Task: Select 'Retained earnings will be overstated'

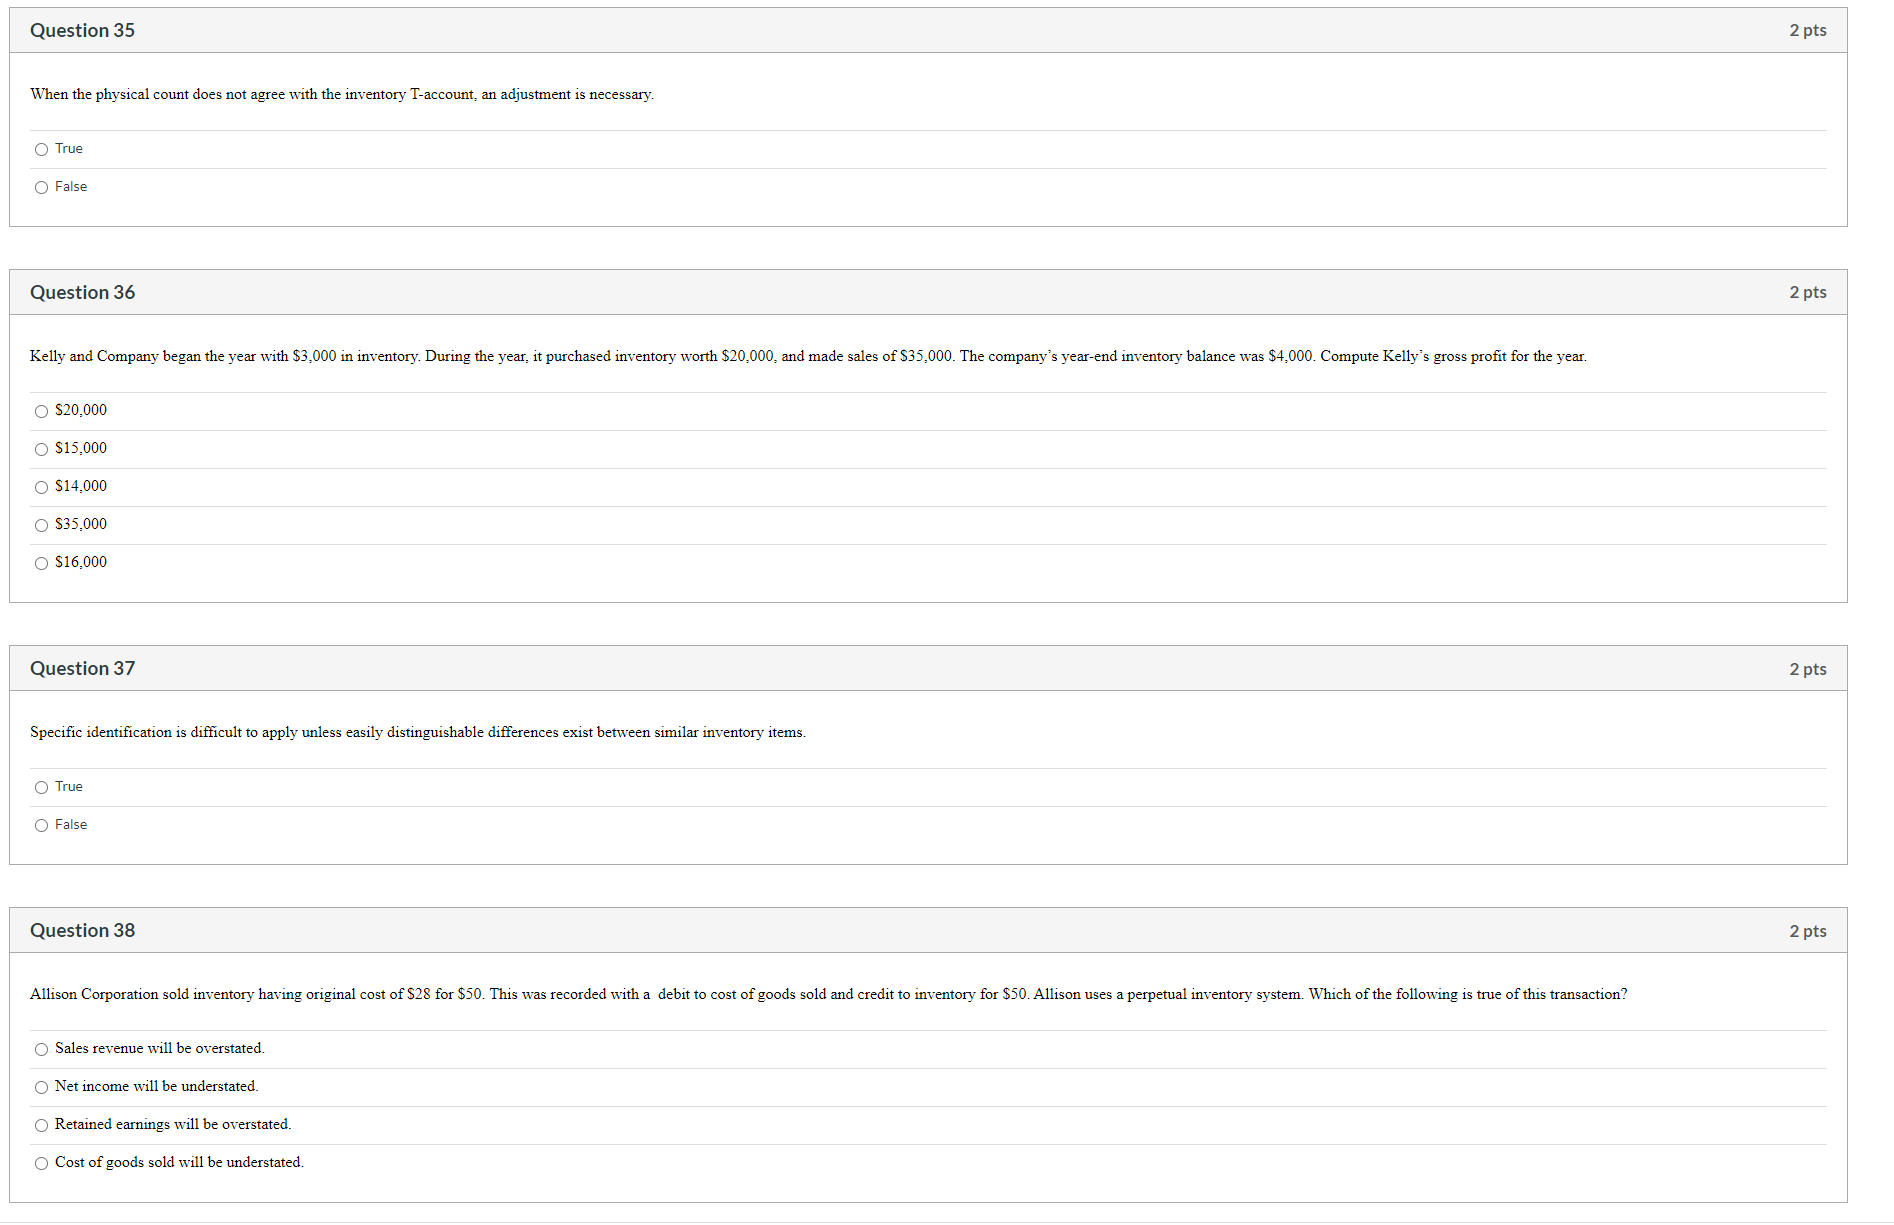Action: tap(41, 1125)
